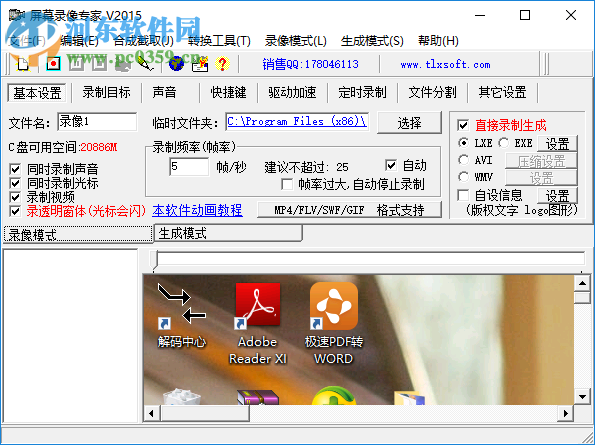The width and height of the screenshot is (595, 445).
Task: Open the 本软件动画教程 link
Action: pos(197,210)
